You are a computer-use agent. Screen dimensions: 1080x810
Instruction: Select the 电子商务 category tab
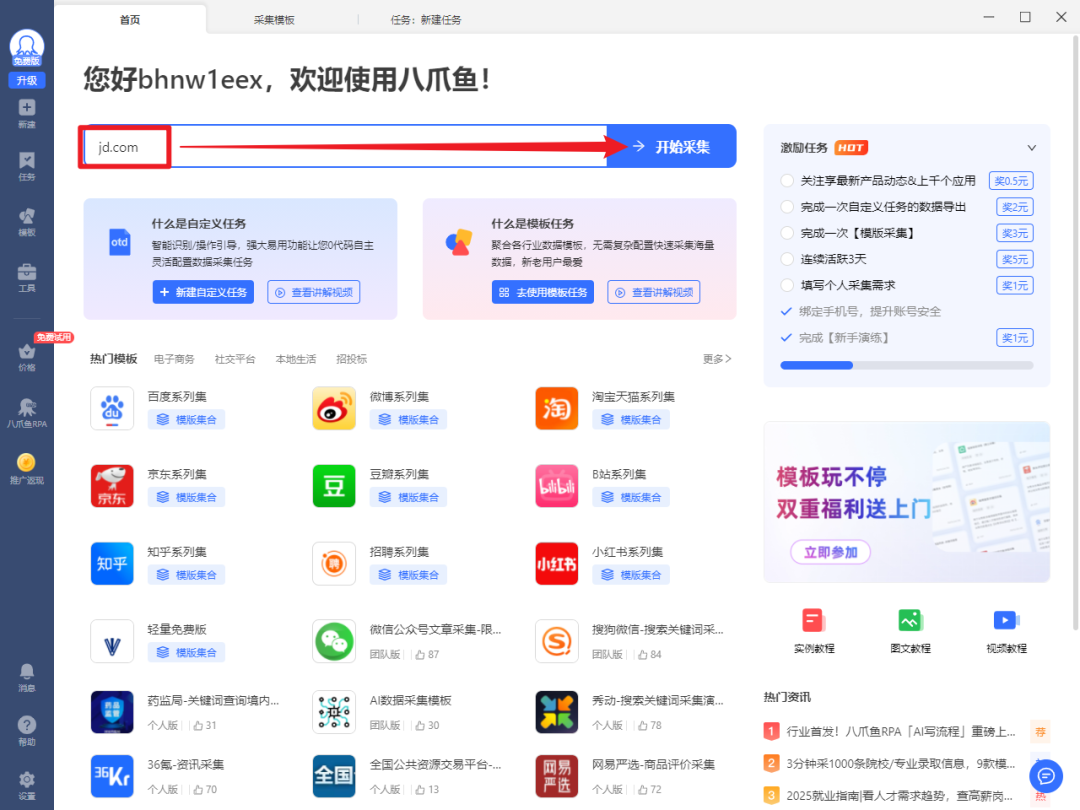174,359
